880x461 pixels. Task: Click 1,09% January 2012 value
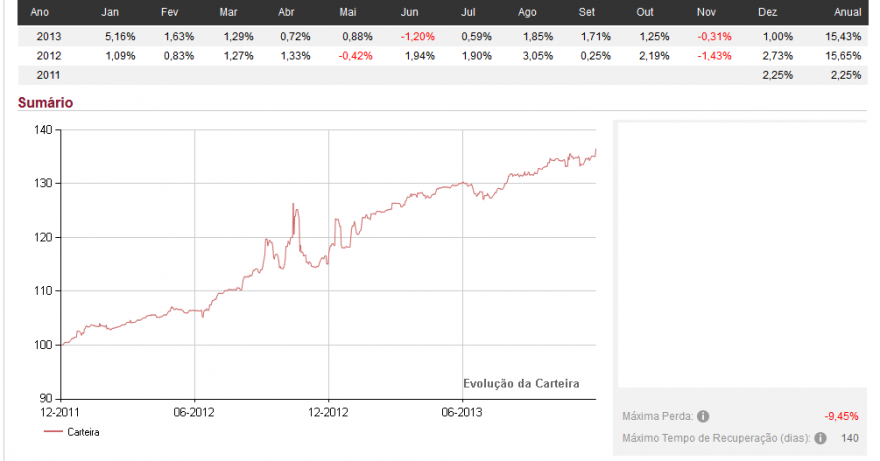pos(120,56)
